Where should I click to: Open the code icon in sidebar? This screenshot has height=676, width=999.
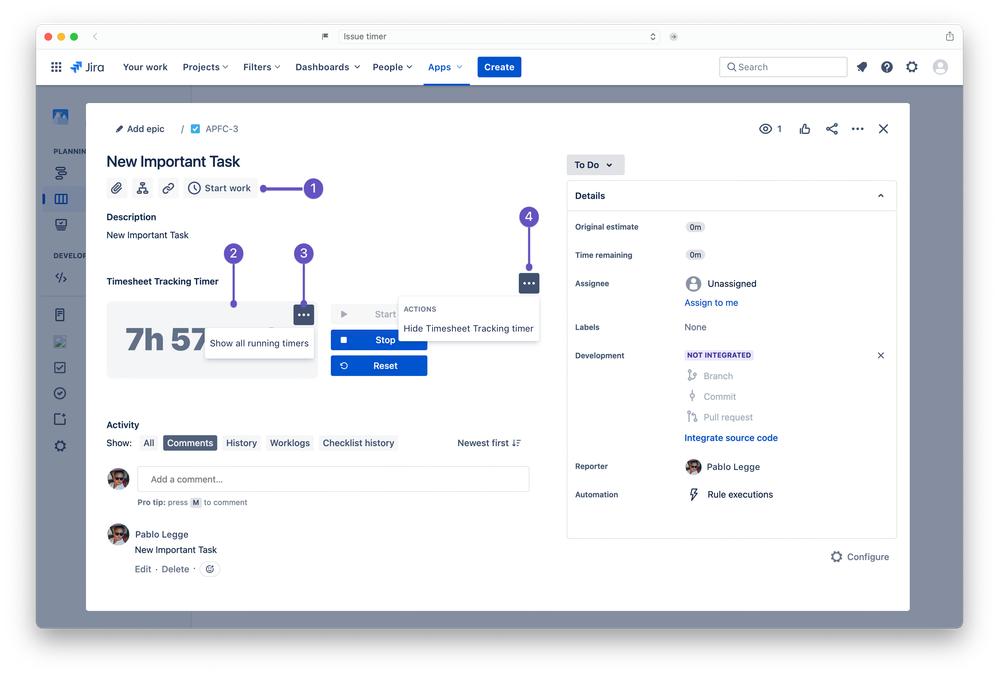click(x=61, y=277)
